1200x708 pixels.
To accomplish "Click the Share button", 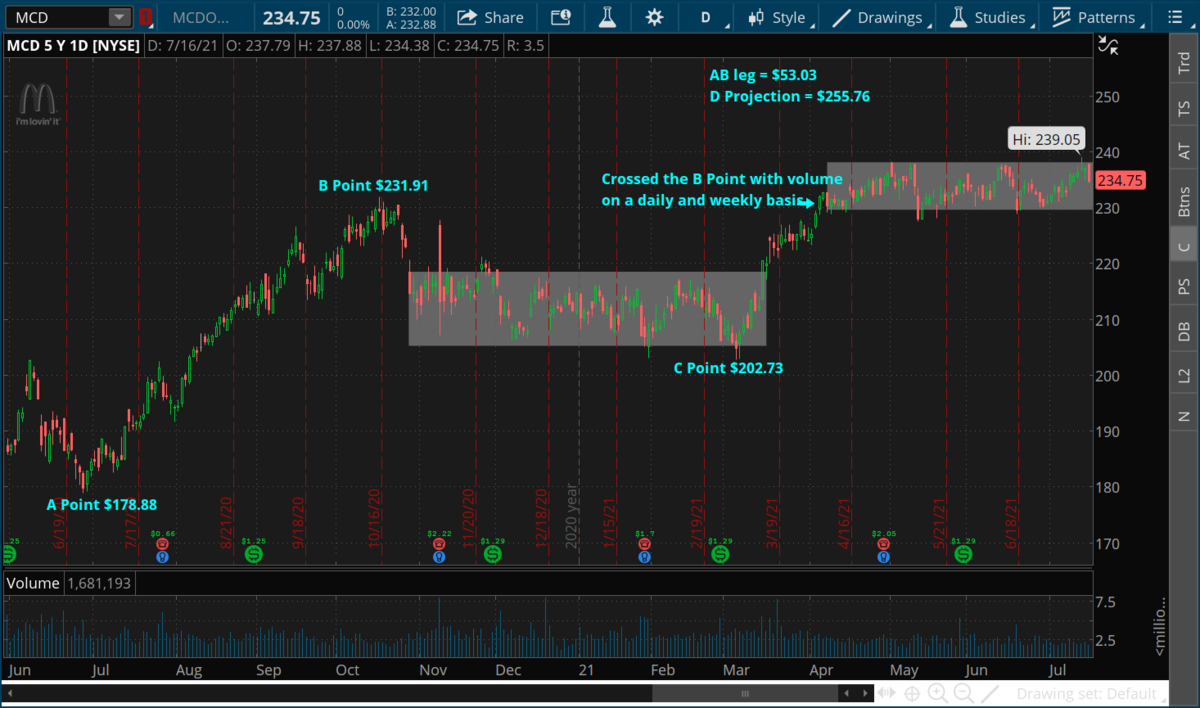I will [491, 17].
